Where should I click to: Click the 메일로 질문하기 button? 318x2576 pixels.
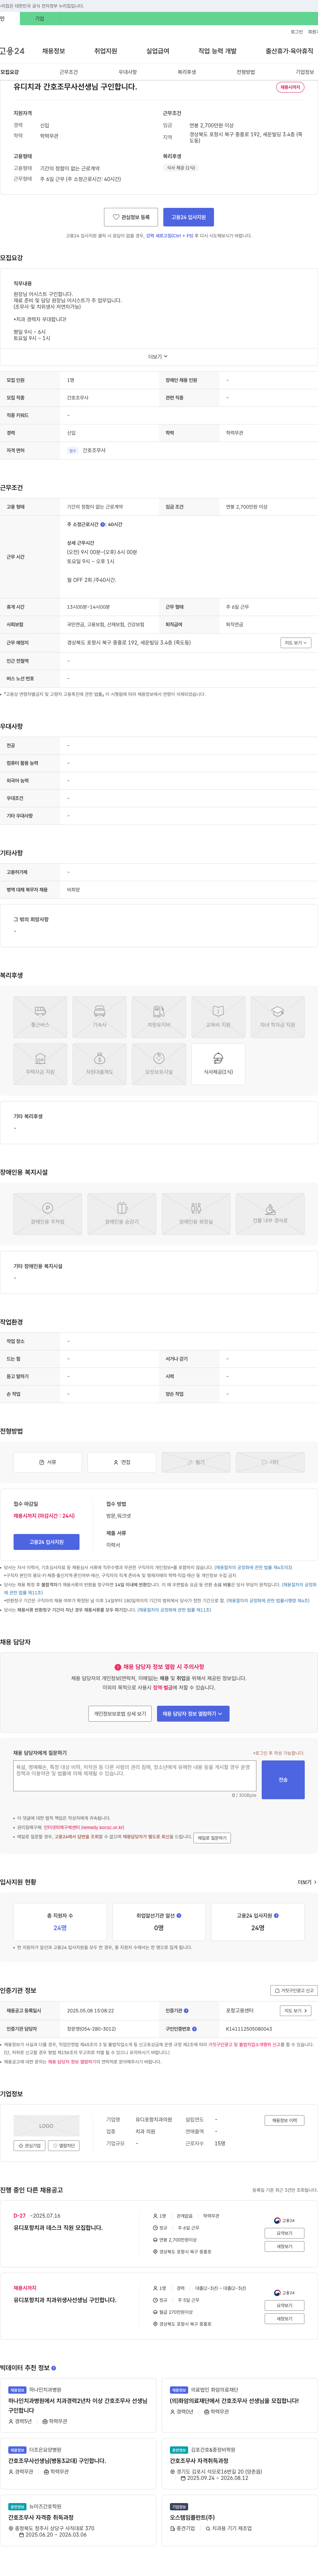coord(212,1838)
